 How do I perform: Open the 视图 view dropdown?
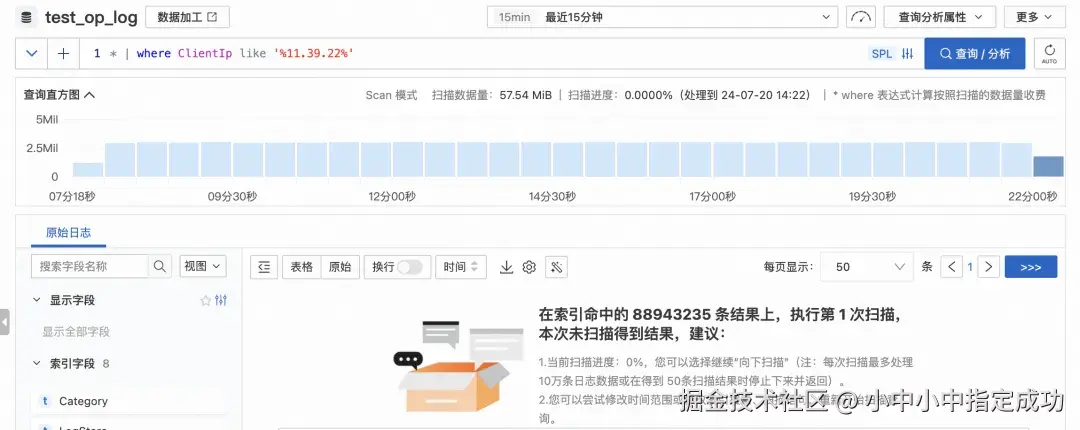[202, 266]
